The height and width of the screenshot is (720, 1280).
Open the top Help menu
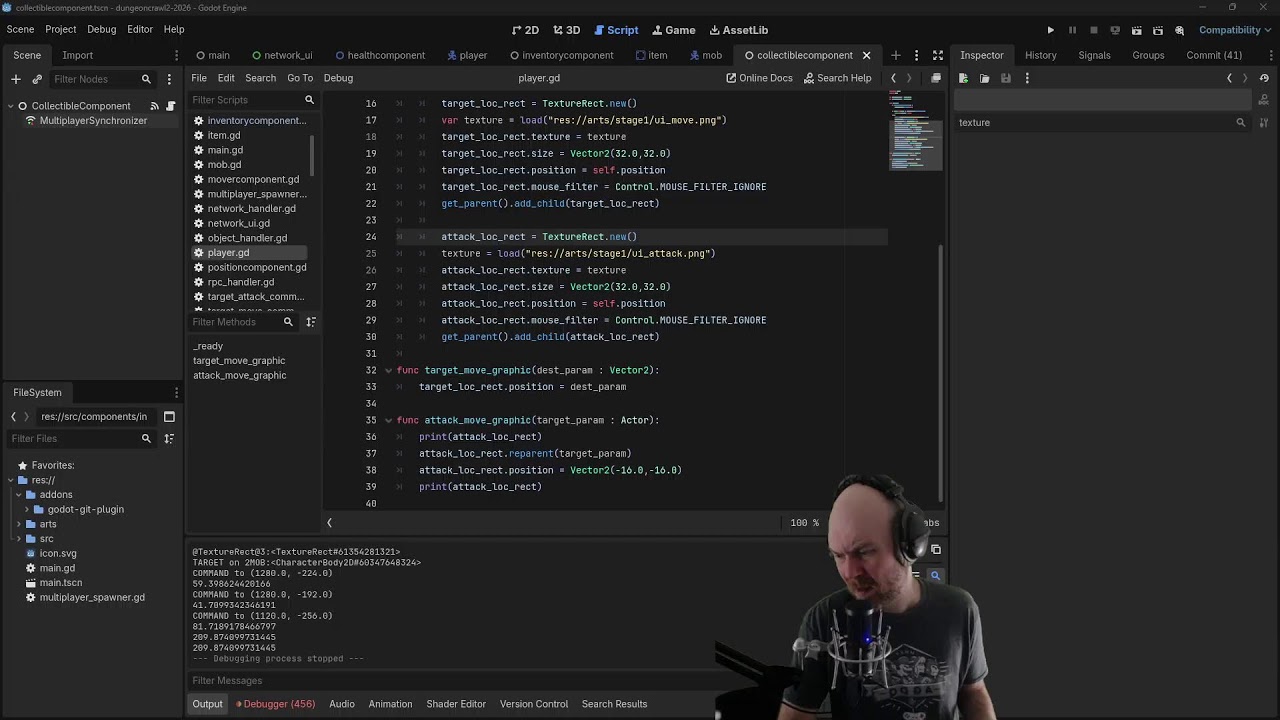[174, 29]
